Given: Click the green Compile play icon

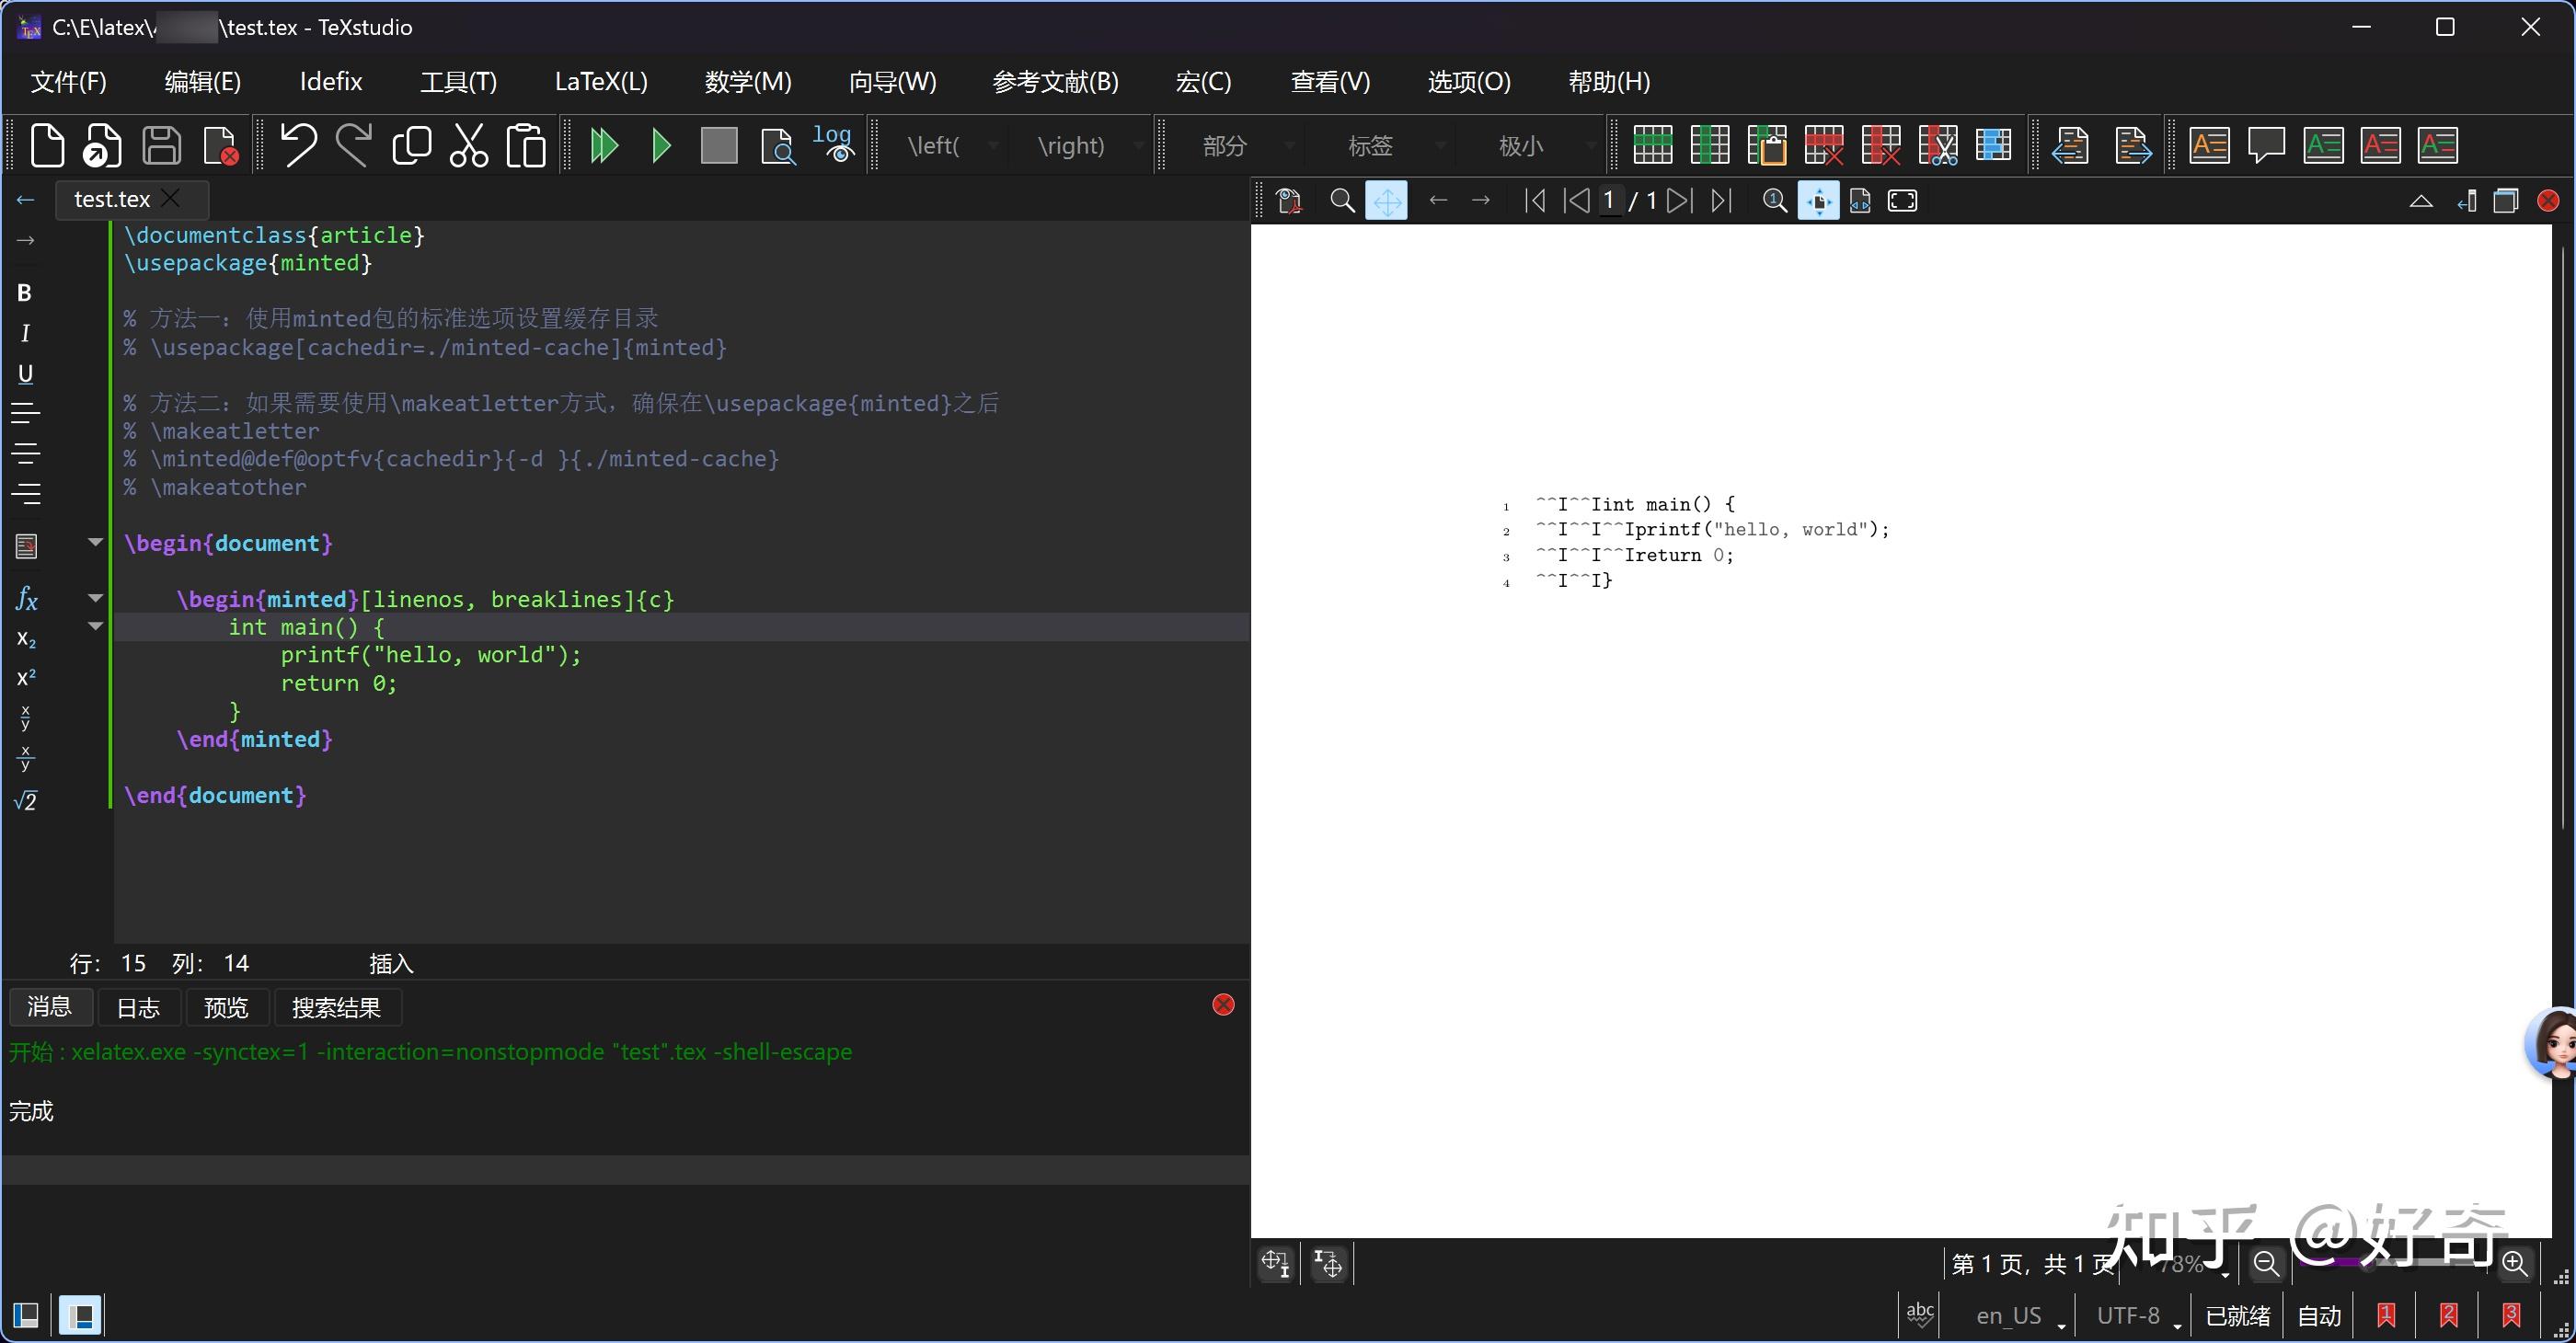Looking at the screenshot, I should (661, 146).
